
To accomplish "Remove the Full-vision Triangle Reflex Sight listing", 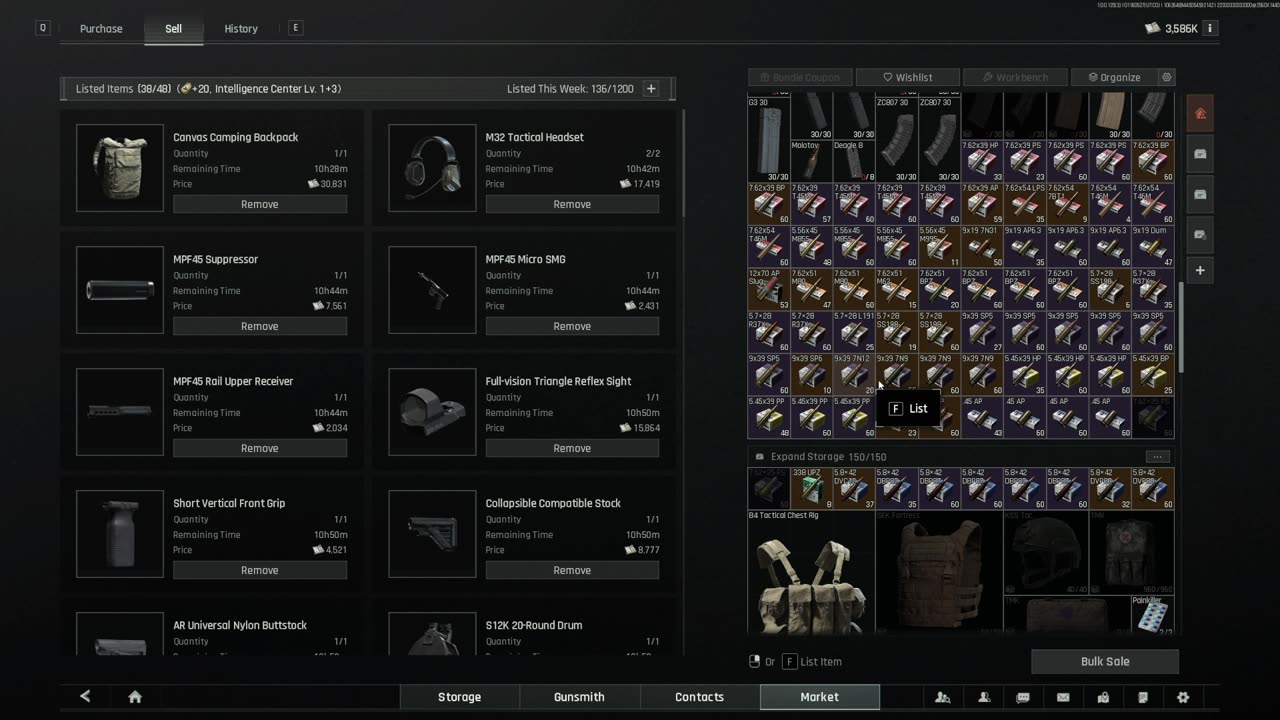I will click(x=572, y=448).
